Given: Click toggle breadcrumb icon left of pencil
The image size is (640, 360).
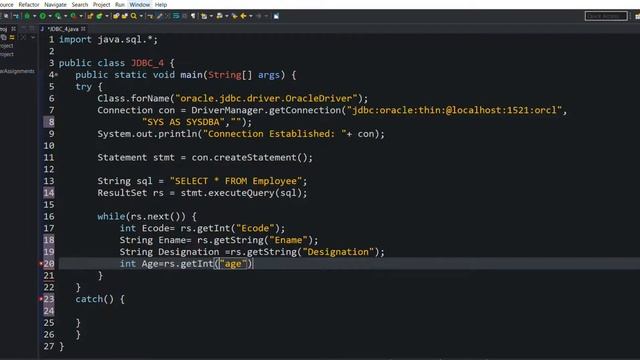Looking at the screenshot, I should [150, 16].
